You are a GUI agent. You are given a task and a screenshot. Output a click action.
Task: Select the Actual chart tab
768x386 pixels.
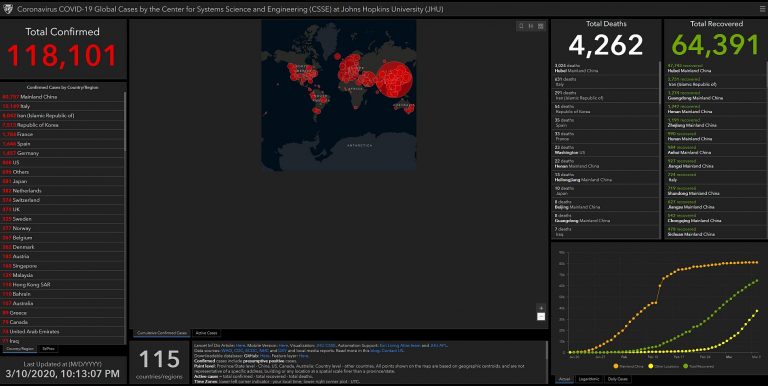tap(564, 379)
